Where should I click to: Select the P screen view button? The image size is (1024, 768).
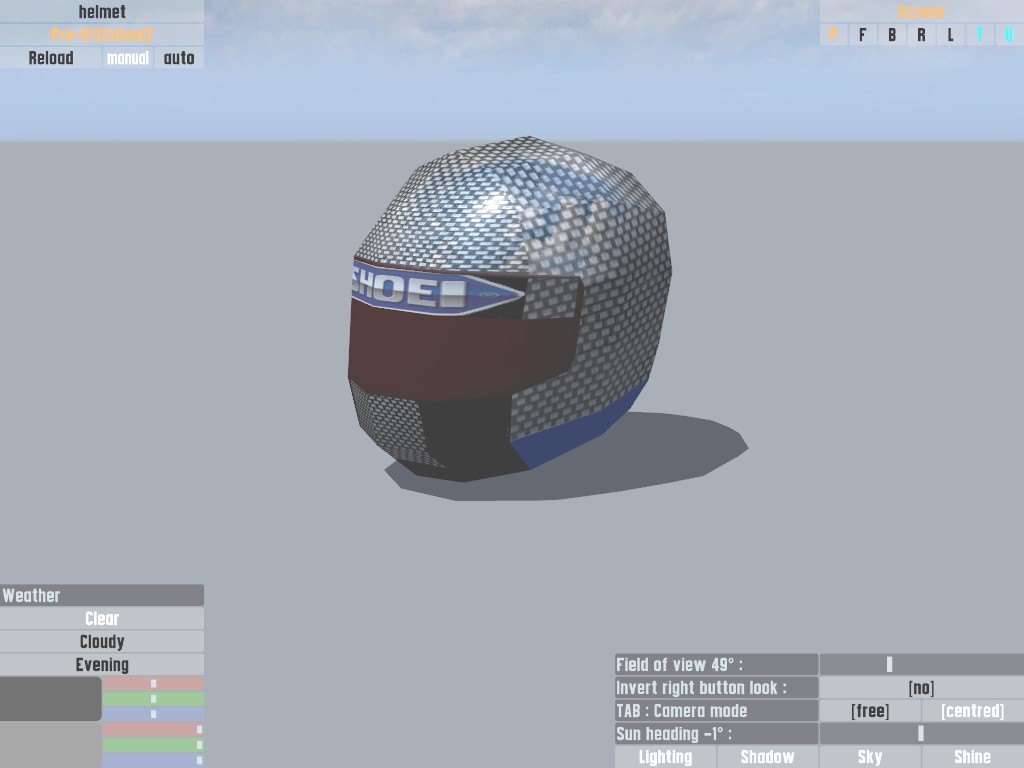[x=834, y=35]
